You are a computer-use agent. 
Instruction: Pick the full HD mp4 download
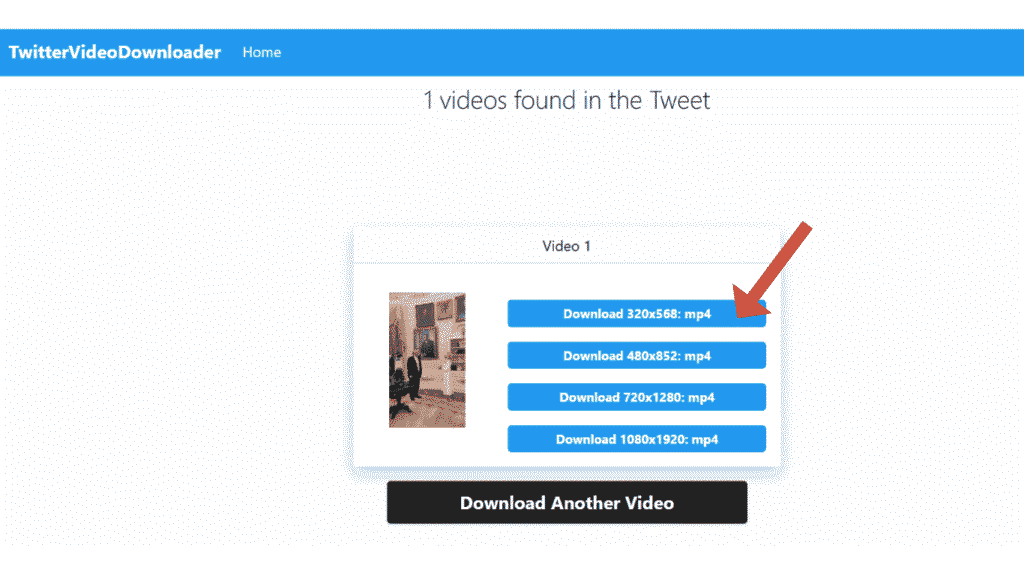[x=637, y=439]
